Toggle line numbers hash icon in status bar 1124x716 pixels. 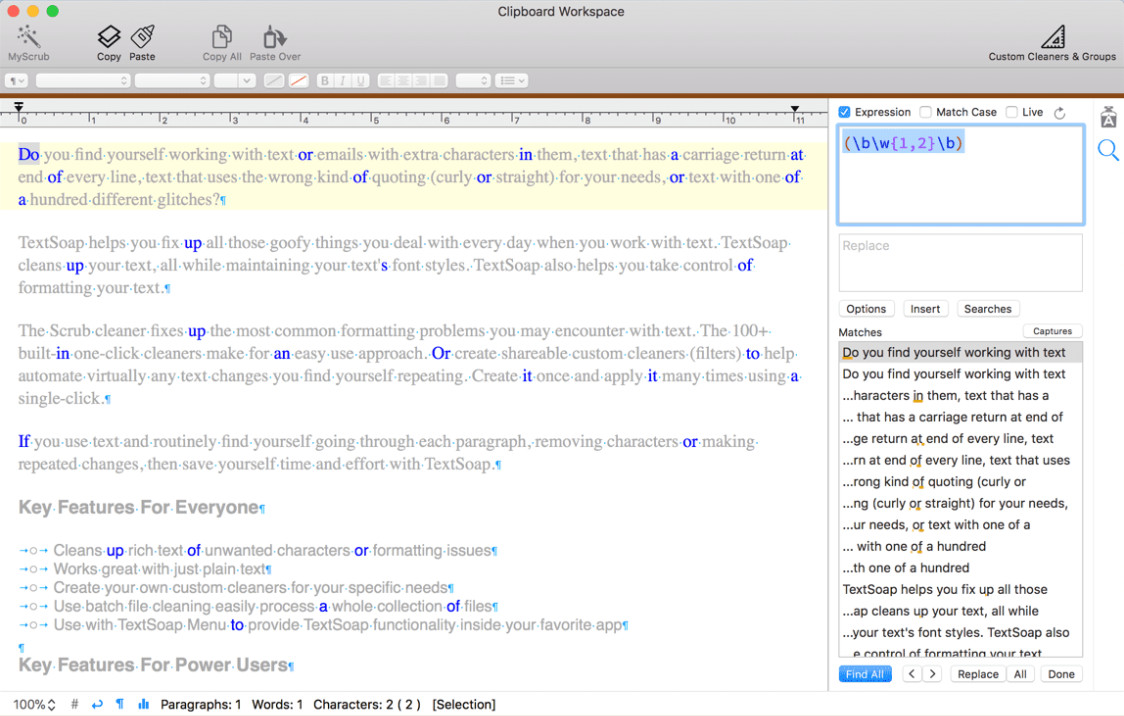75,704
